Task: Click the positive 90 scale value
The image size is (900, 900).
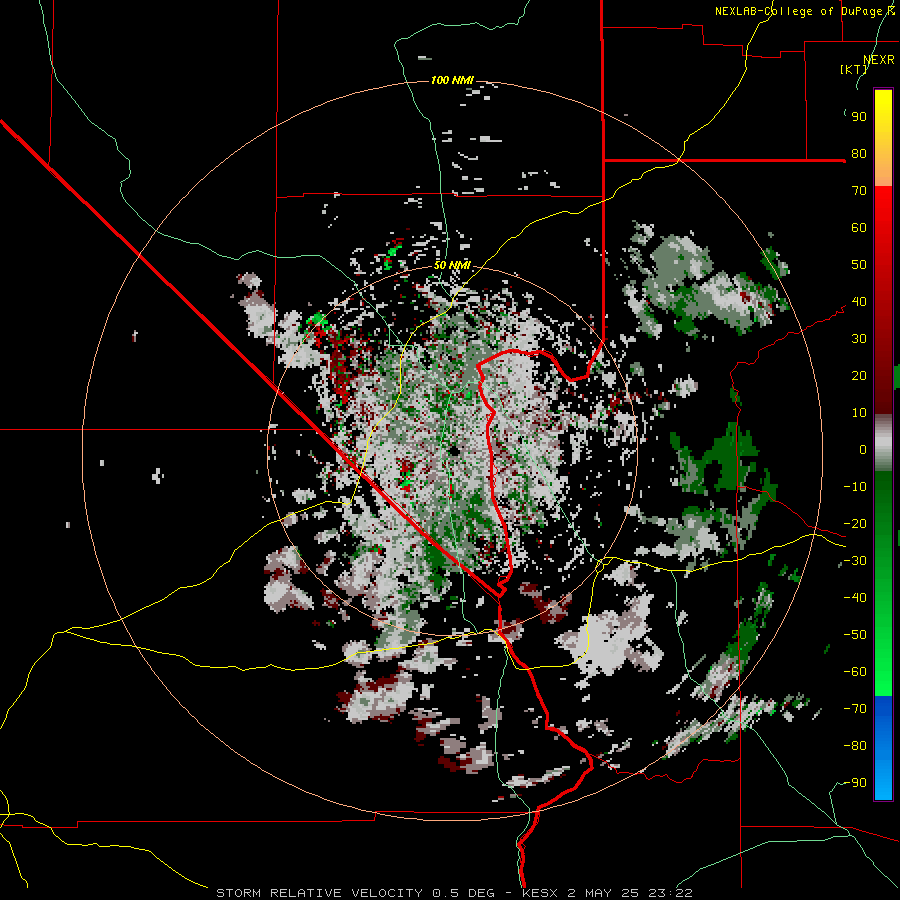Action: pos(859,117)
